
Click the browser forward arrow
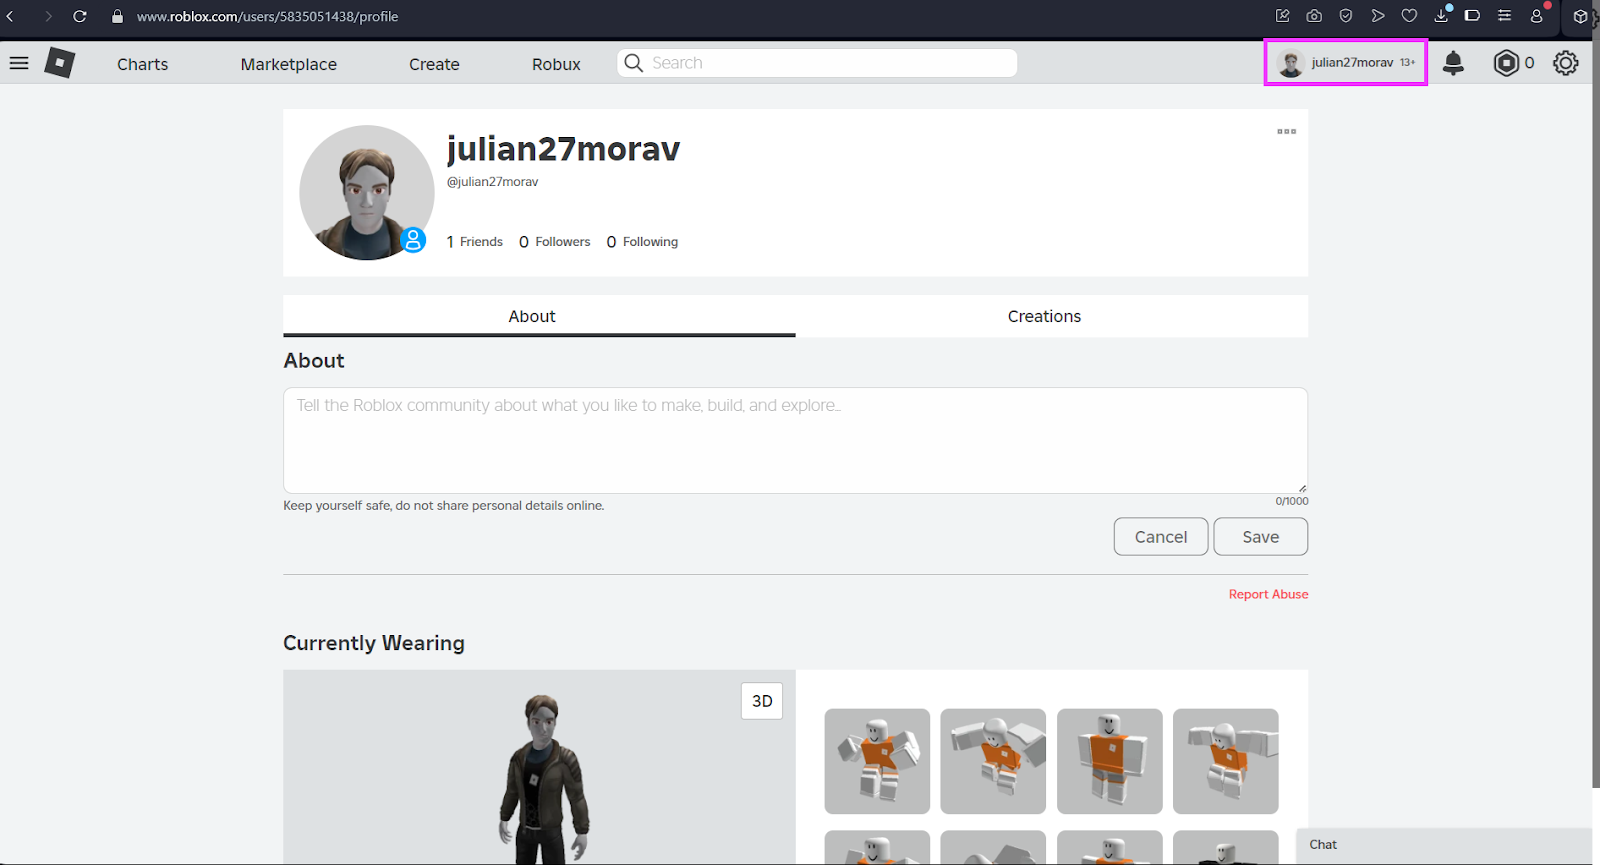click(x=47, y=16)
